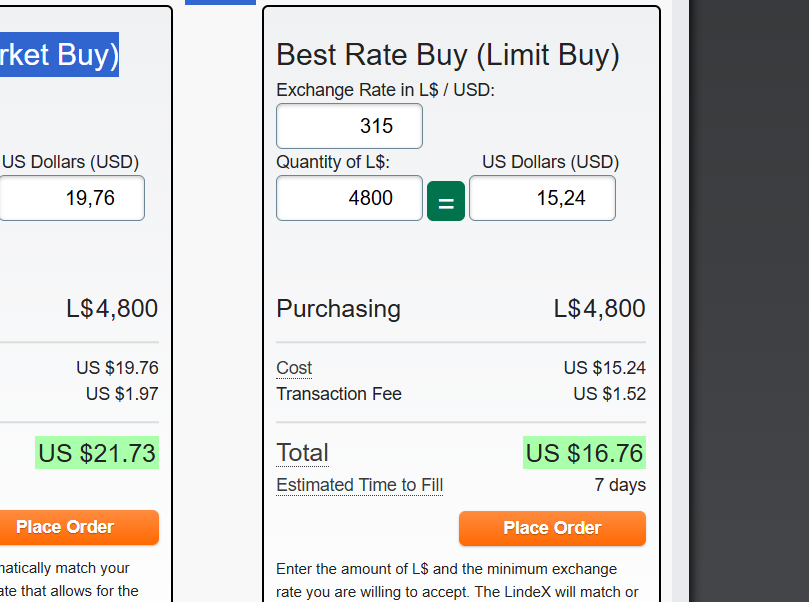This screenshot has height=602, width=809.
Task: Click the underlined Cost label
Action: click(294, 368)
